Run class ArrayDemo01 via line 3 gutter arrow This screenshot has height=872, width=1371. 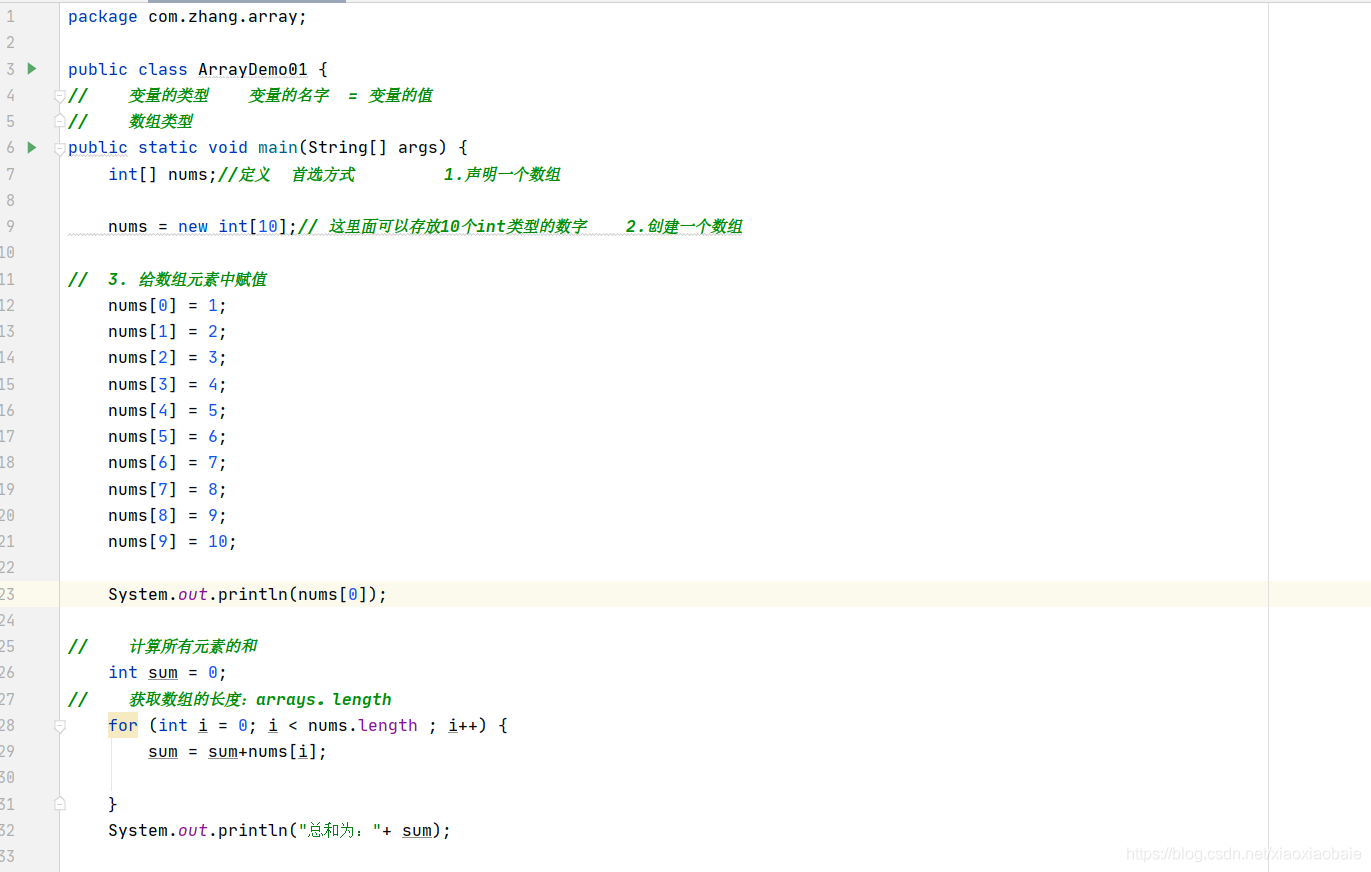[32, 68]
